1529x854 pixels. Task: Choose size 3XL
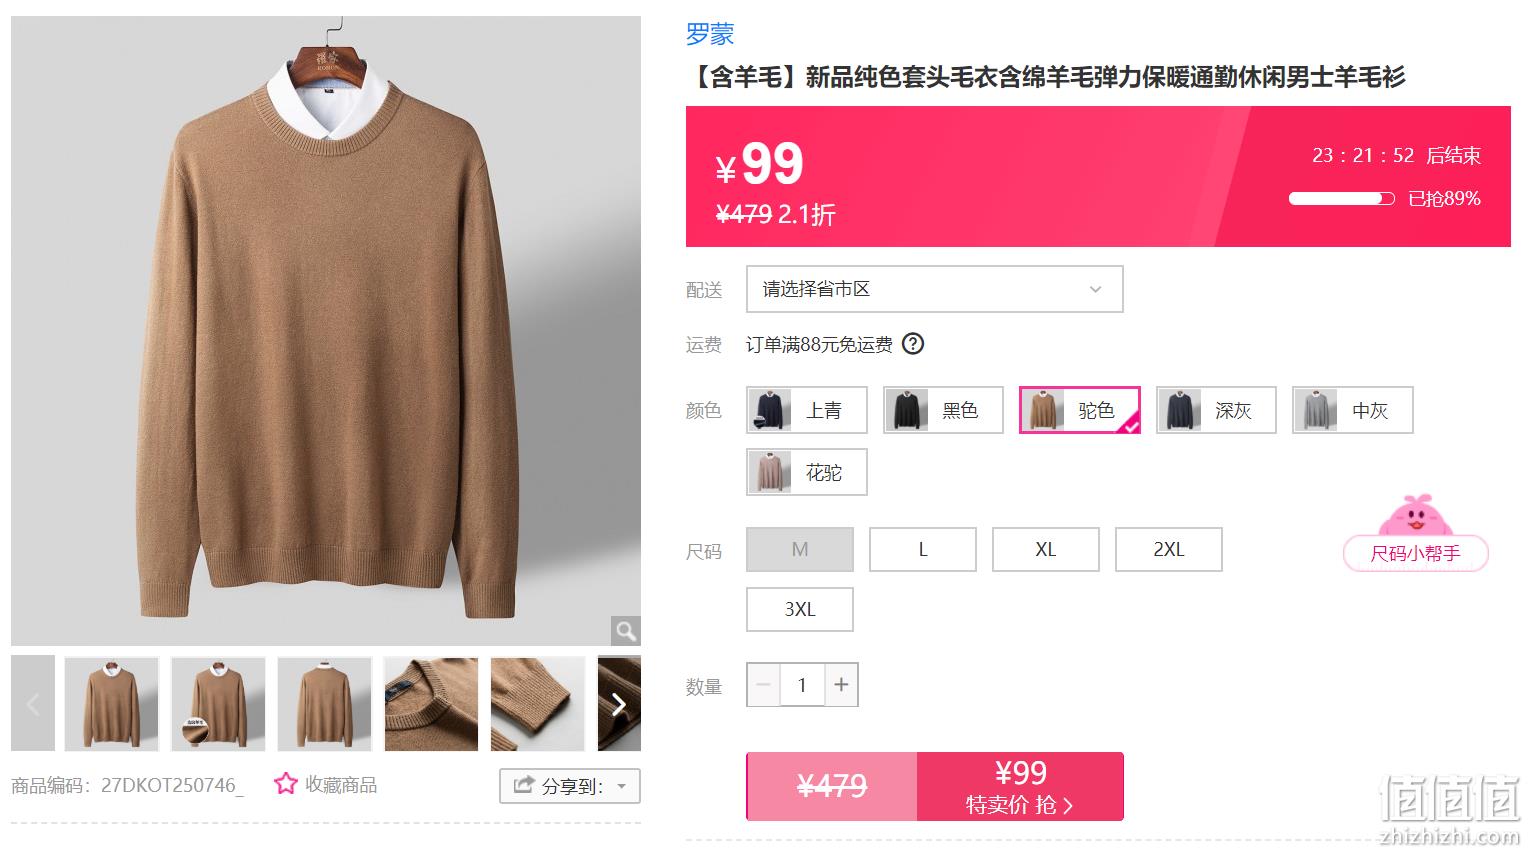(800, 609)
